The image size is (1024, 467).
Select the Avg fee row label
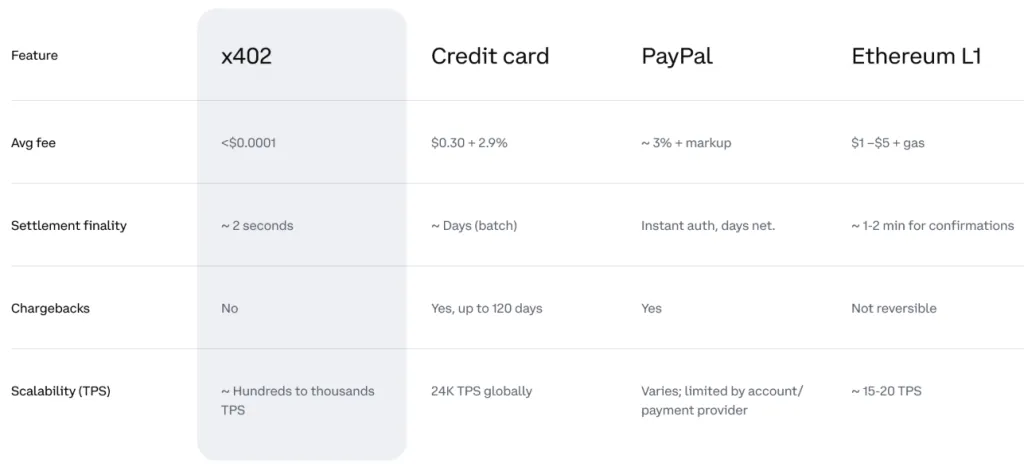click(33, 143)
